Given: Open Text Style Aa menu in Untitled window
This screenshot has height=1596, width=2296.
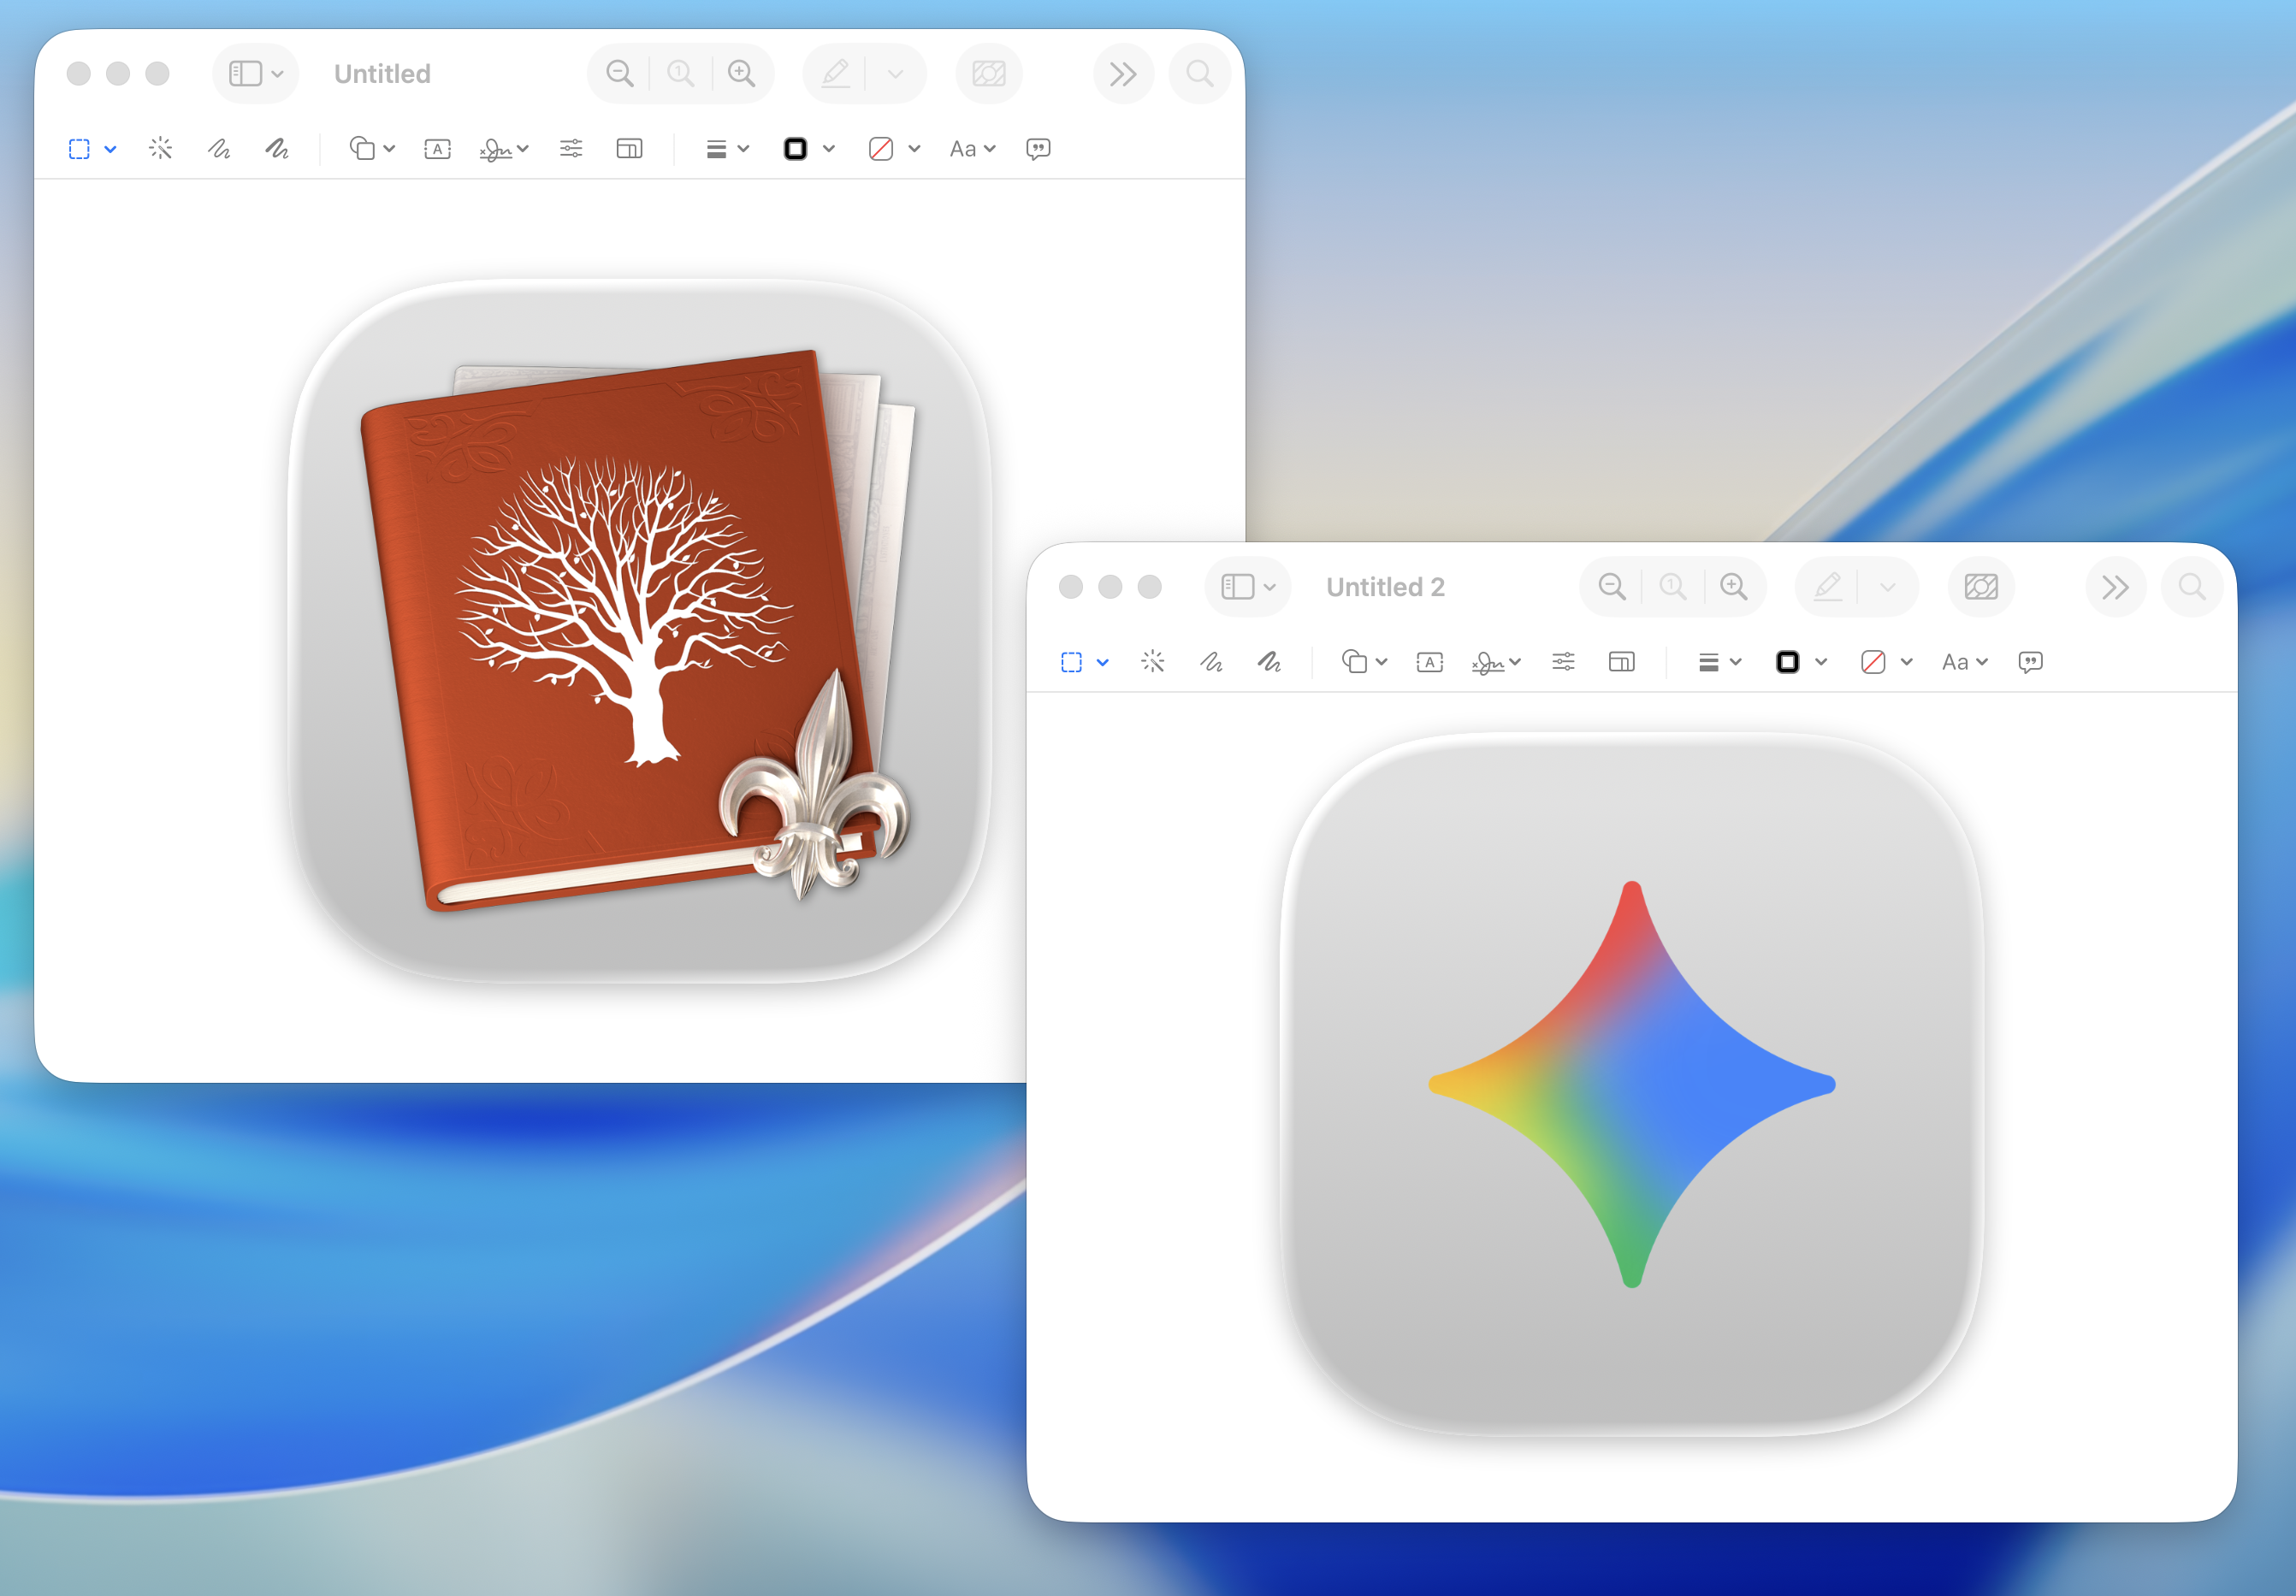Looking at the screenshot, I should click(x=972, y=149).
